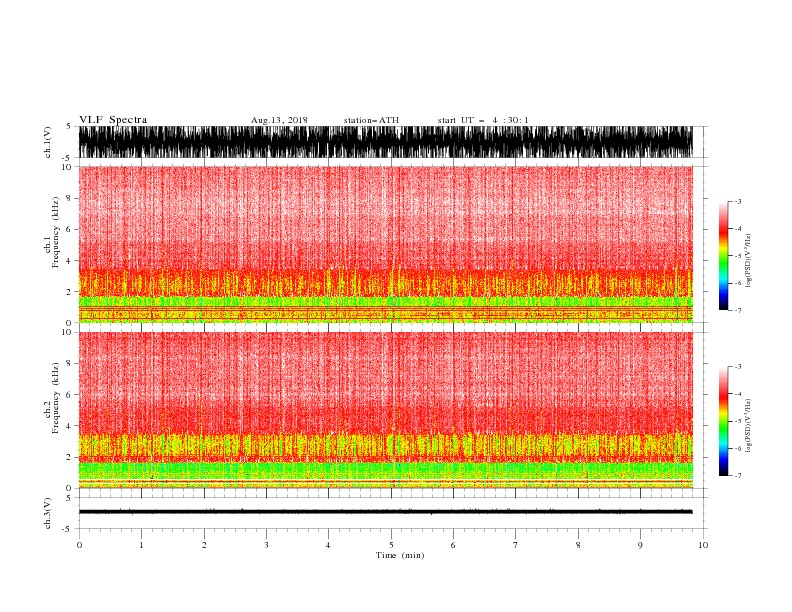The width and height of the screenshot is (792, 612).
Task: Click the lower log(PSD)(V²/Hz) colorbar label
Action: point(749,425)
